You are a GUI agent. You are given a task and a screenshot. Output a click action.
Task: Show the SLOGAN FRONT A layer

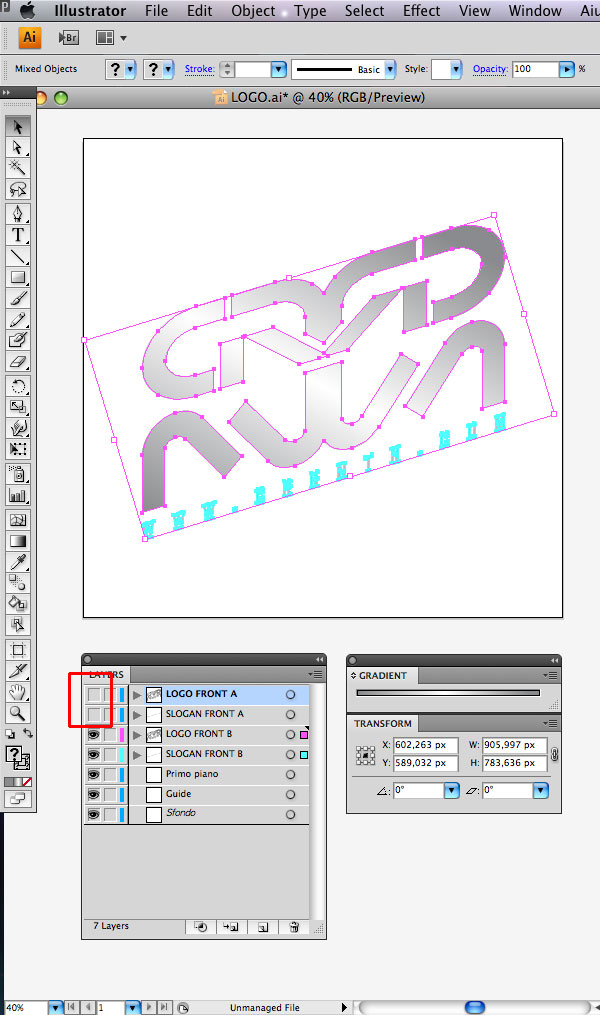[94, 715]
